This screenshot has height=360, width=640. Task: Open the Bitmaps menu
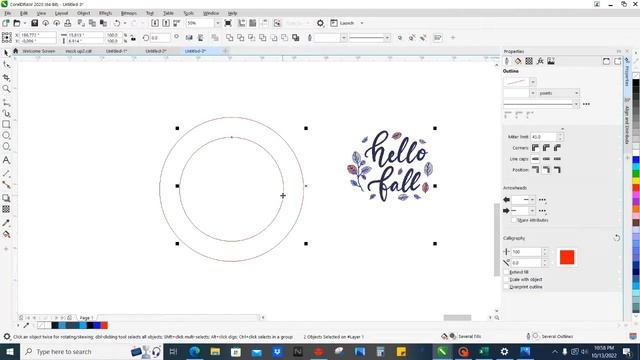coord(129,13)
